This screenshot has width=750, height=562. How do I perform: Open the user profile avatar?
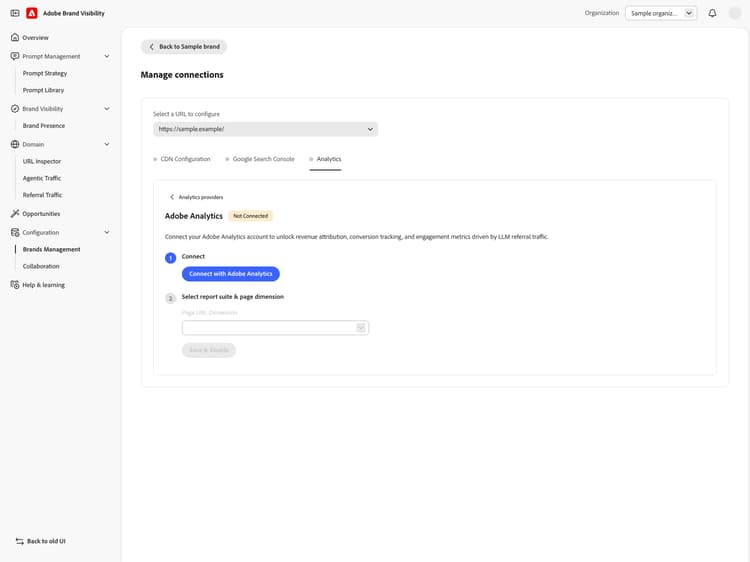click(x=734, y=13)
